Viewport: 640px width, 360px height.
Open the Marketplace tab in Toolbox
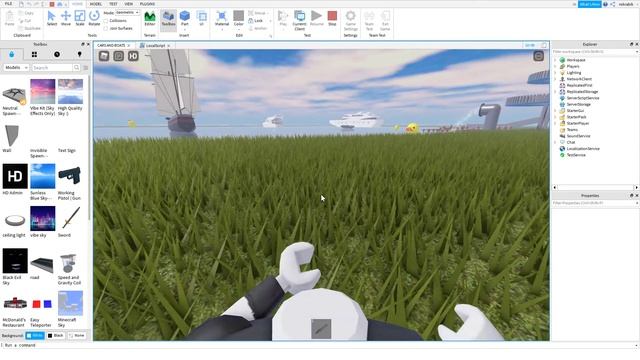click(x=11, y=54)
